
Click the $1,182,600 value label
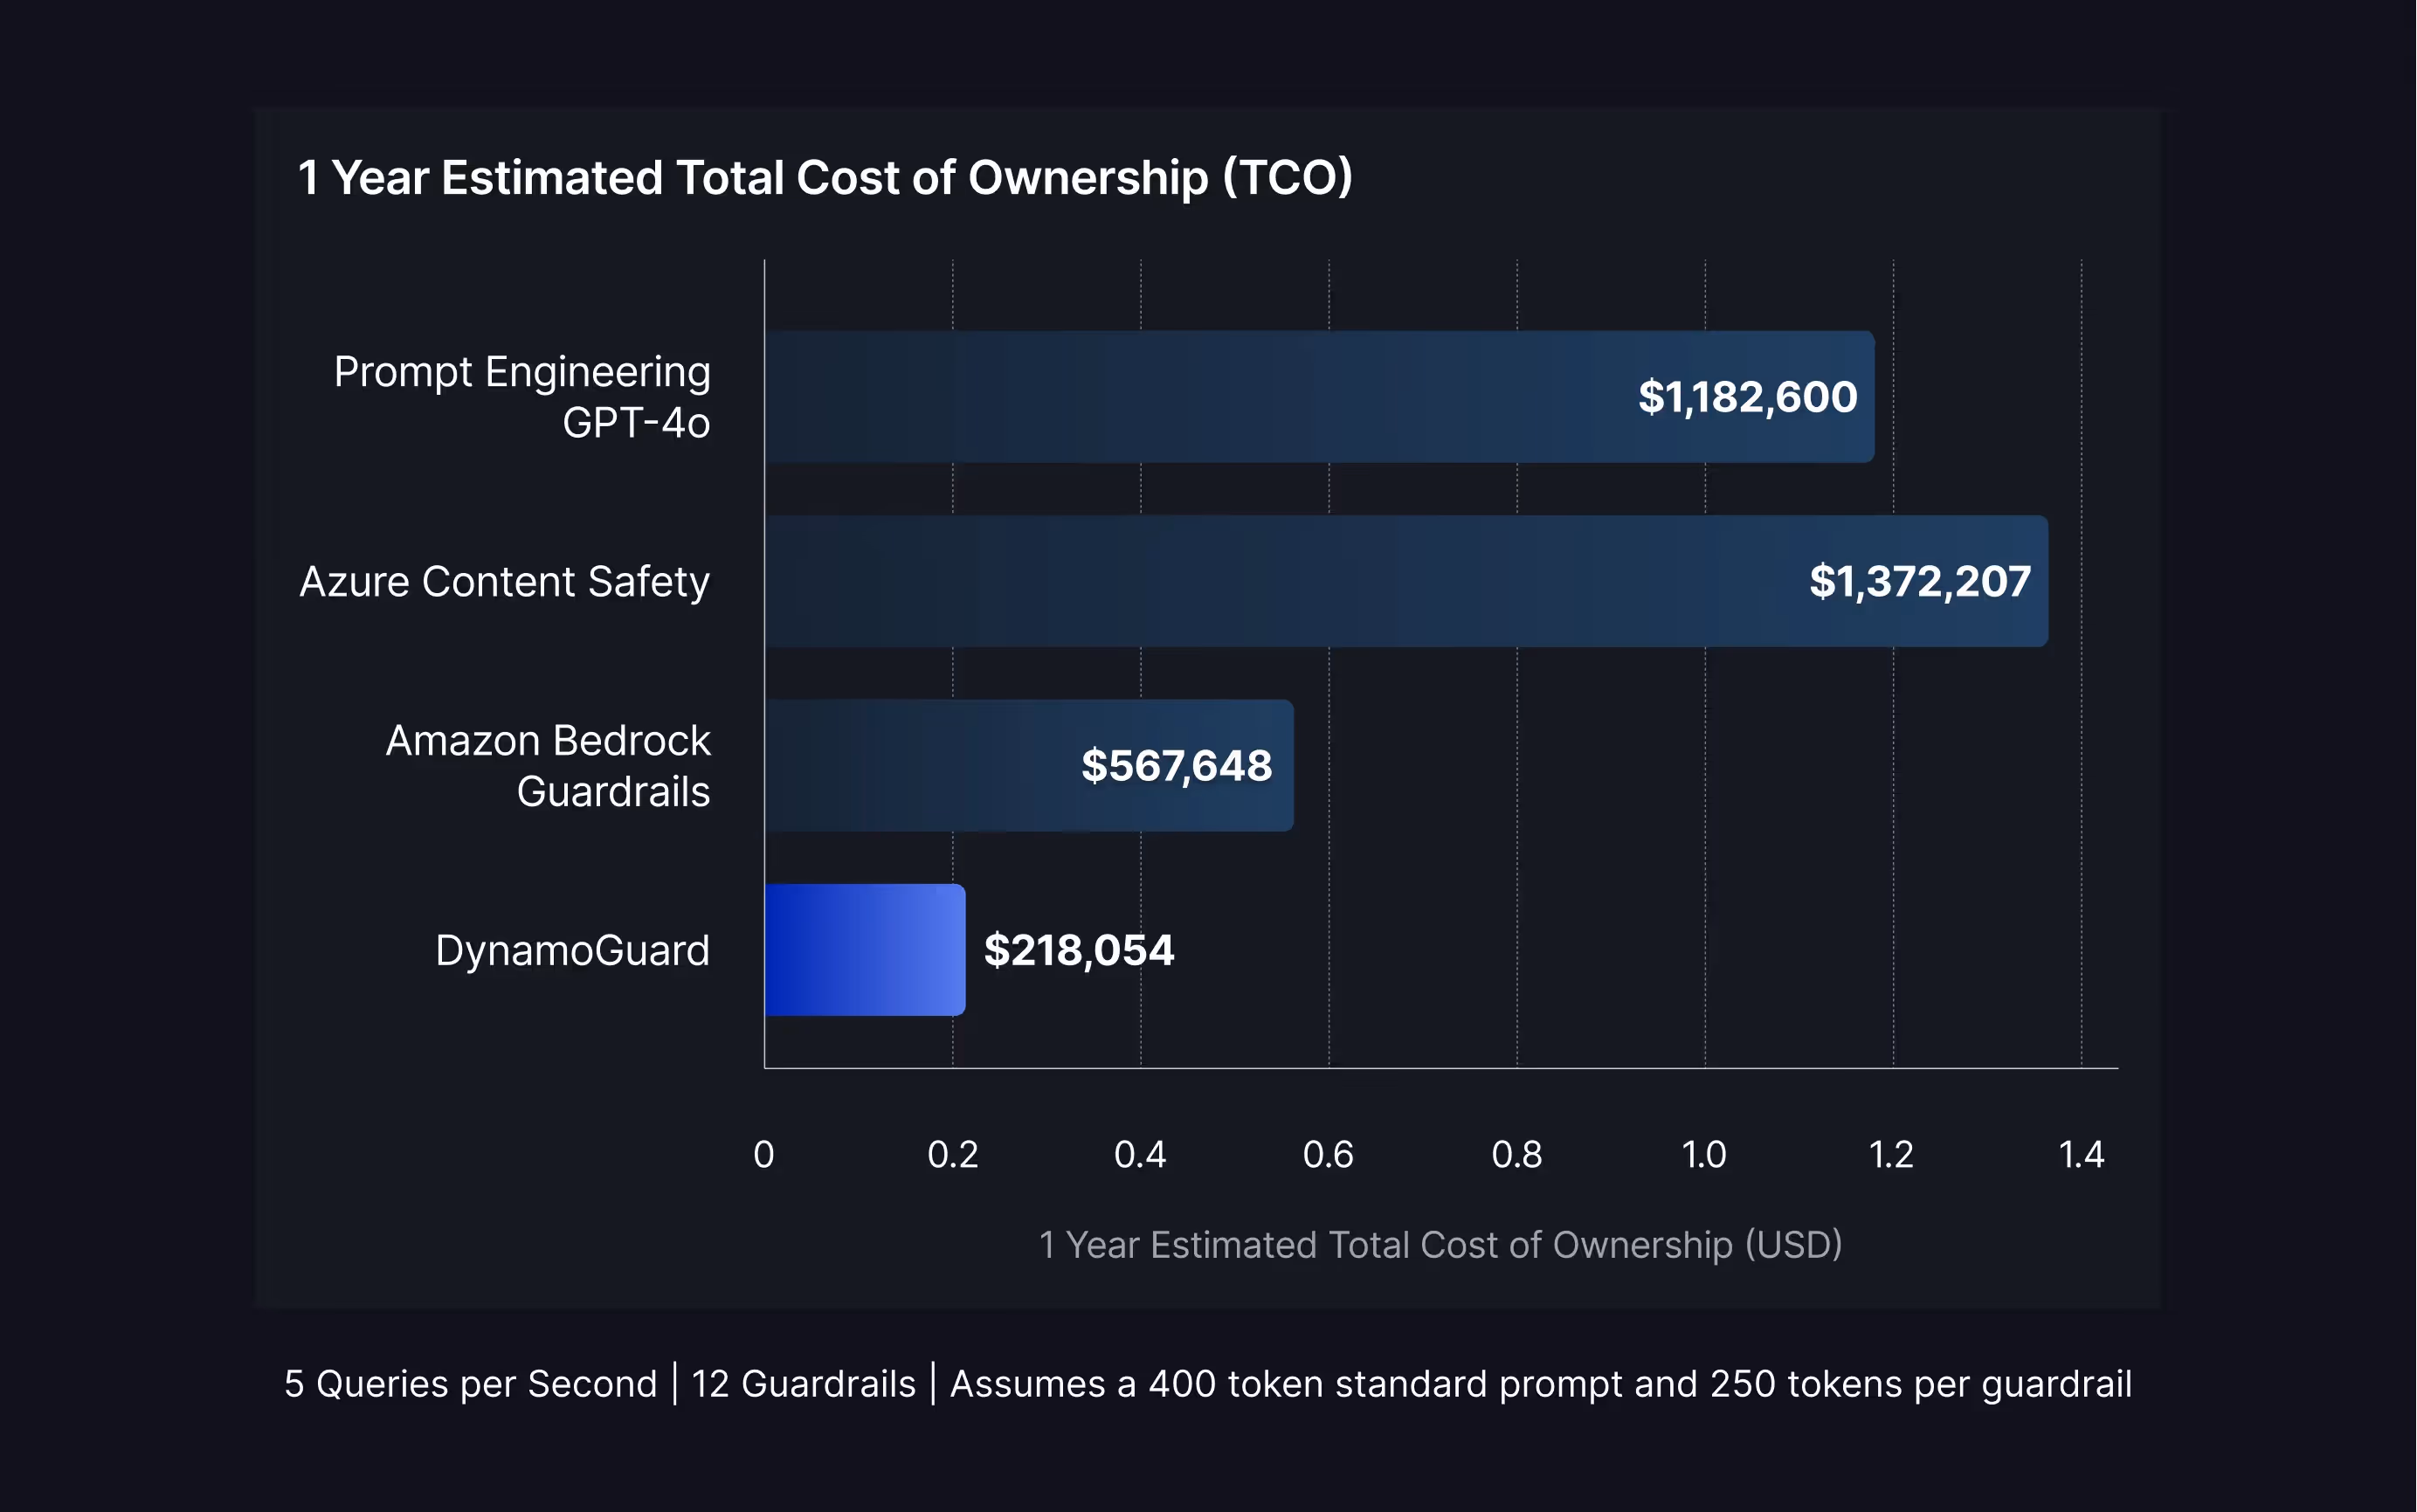(x=1747, y=397)
